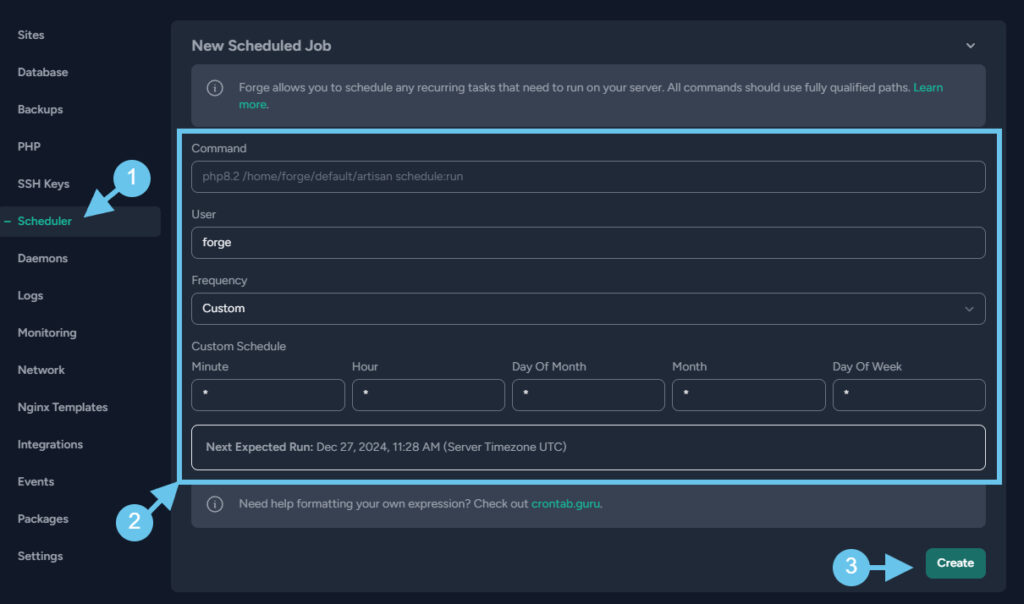The width and height of the screenshot is (1024, 604).
Task: Collapse the New Scheduled Job panel
Action: (x=970, y=46)
